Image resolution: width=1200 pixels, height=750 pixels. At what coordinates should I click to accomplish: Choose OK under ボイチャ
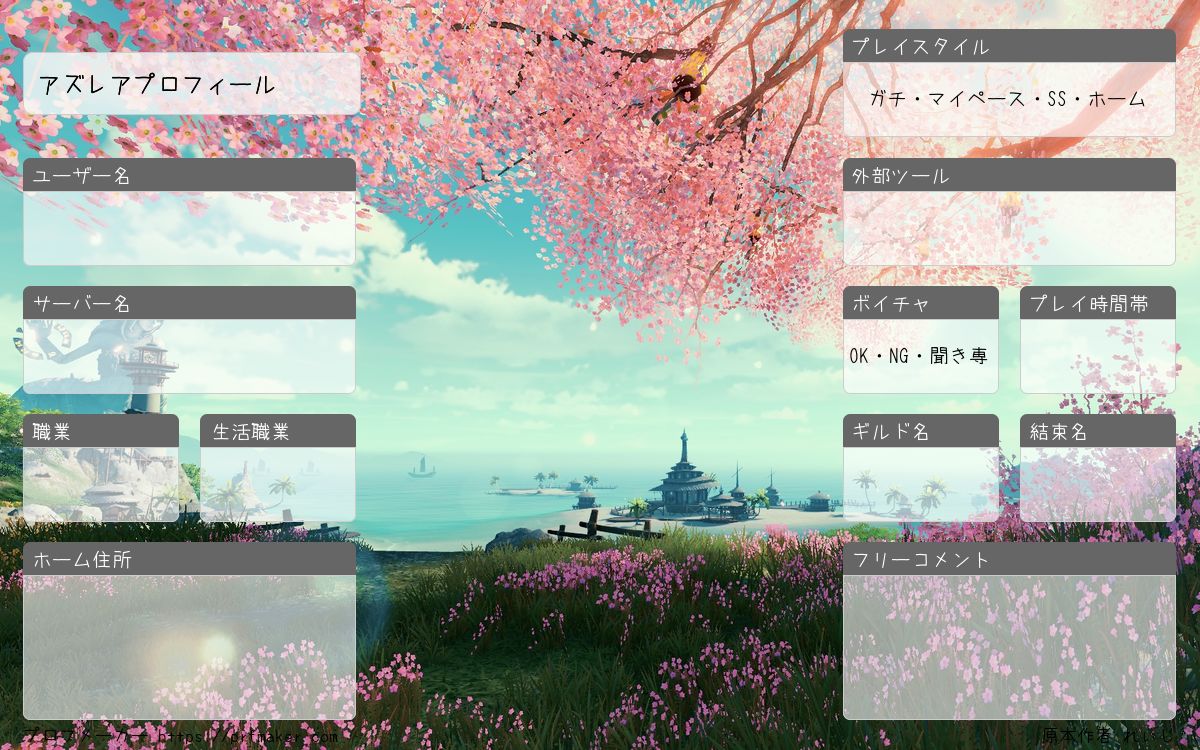click(859, 356)
